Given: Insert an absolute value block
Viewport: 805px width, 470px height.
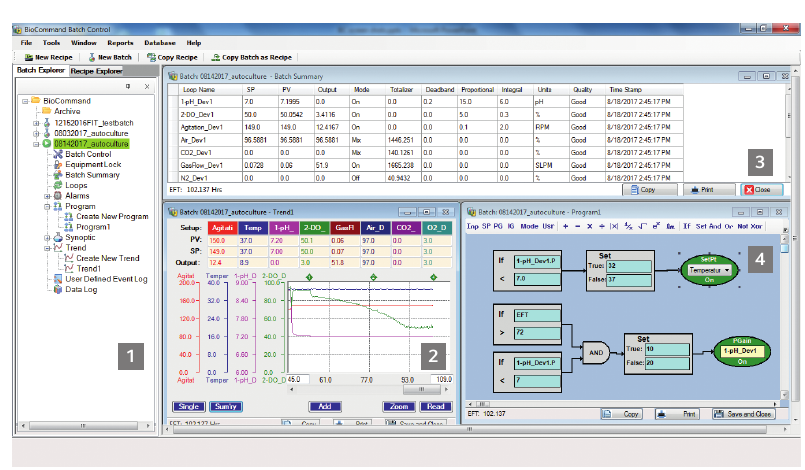Looking at the screenshot, I should point(614,226).
